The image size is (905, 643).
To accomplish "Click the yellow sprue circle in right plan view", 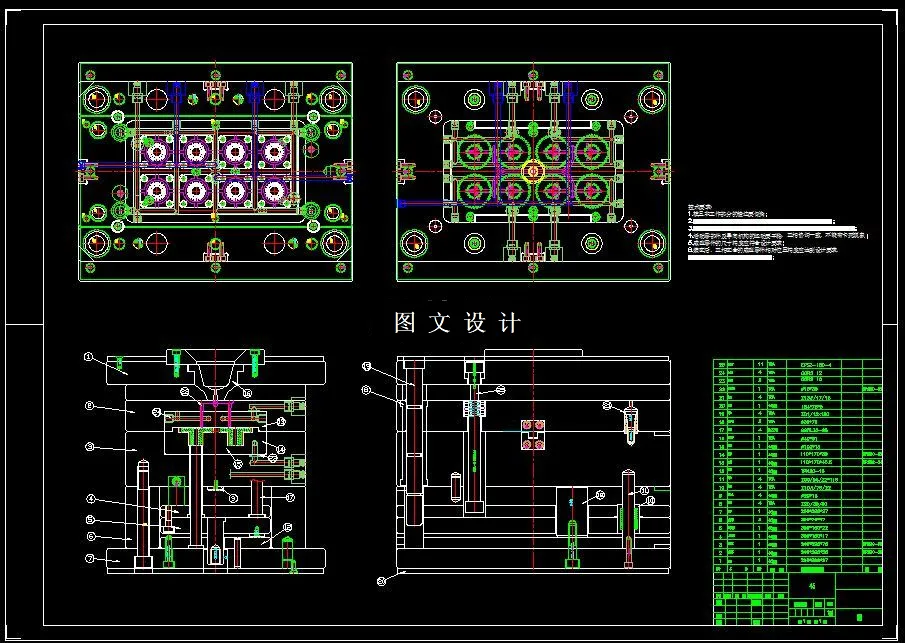I will coord(533,171).
